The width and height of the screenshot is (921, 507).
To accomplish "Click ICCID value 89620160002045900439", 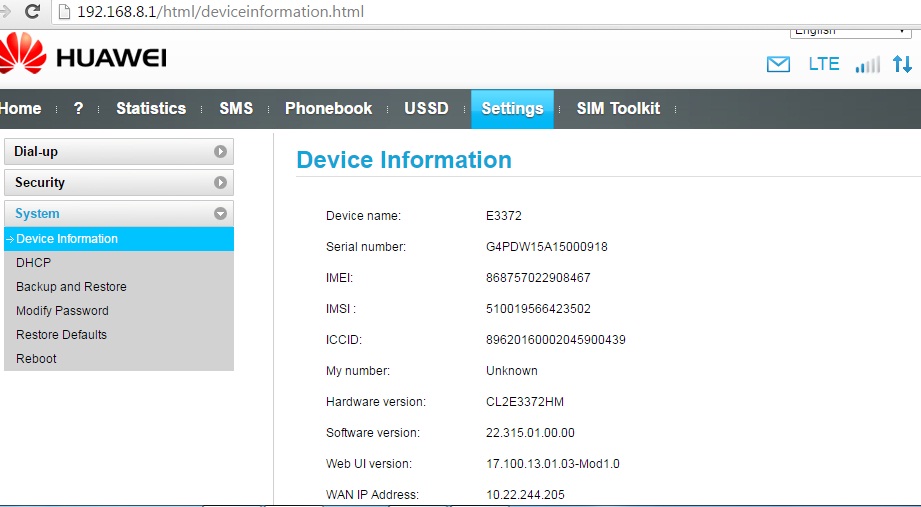I will tap(555, 340).
